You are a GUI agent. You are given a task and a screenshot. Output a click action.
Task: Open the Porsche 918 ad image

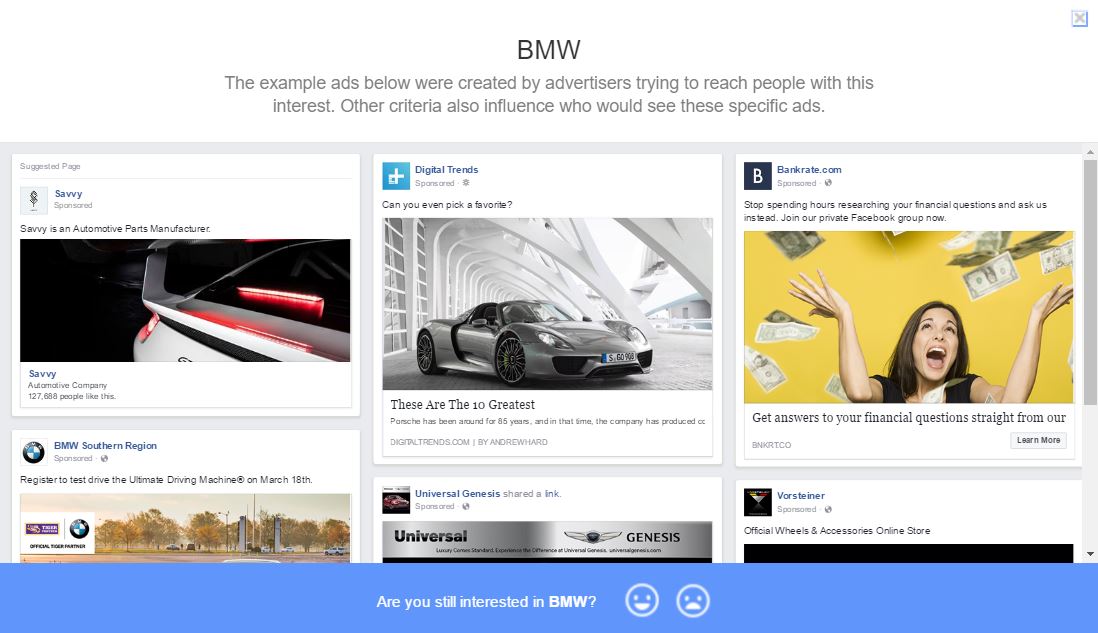(x=547, y=304)
